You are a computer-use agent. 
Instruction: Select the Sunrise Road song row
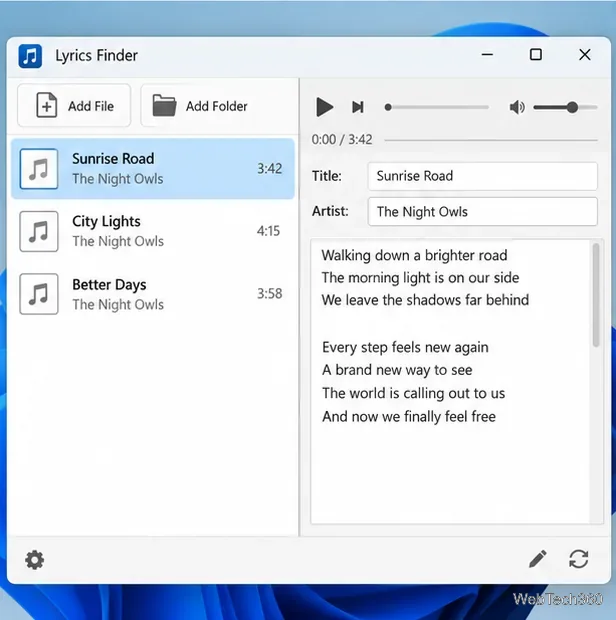(153, 169)
